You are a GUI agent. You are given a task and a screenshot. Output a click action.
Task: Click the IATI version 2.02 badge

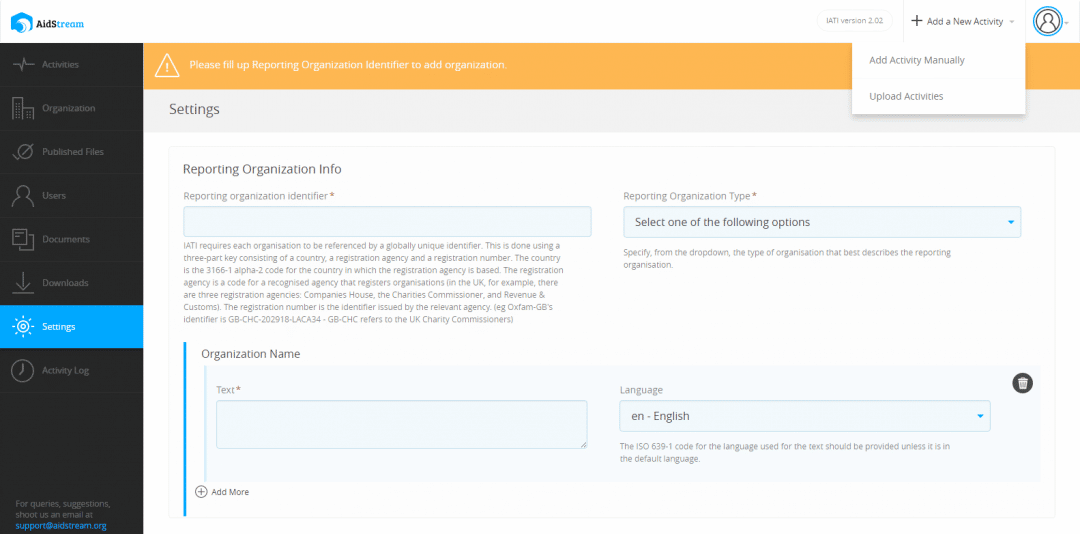[x=854, y=21]
